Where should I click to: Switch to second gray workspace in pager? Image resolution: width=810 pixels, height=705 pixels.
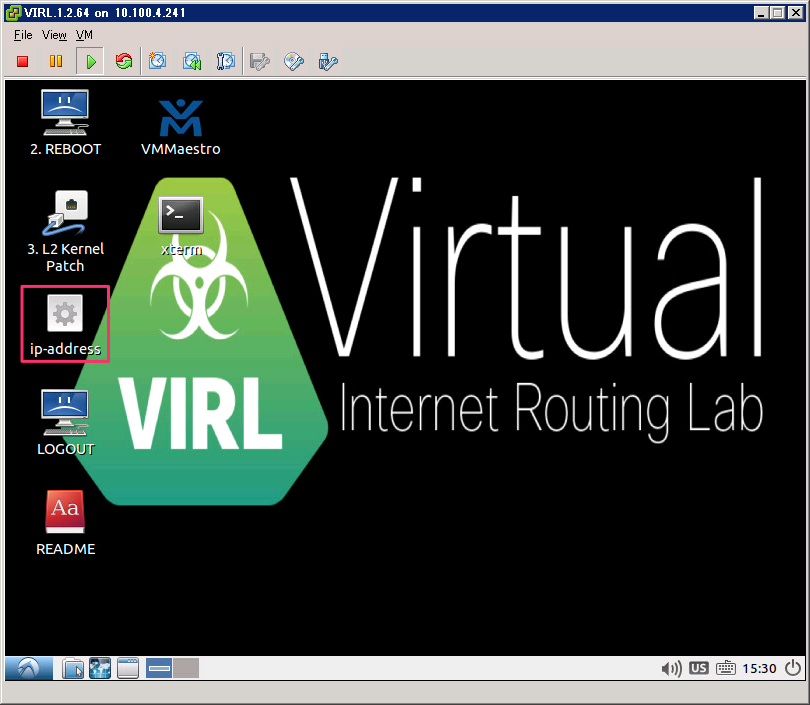click(186, 668)
